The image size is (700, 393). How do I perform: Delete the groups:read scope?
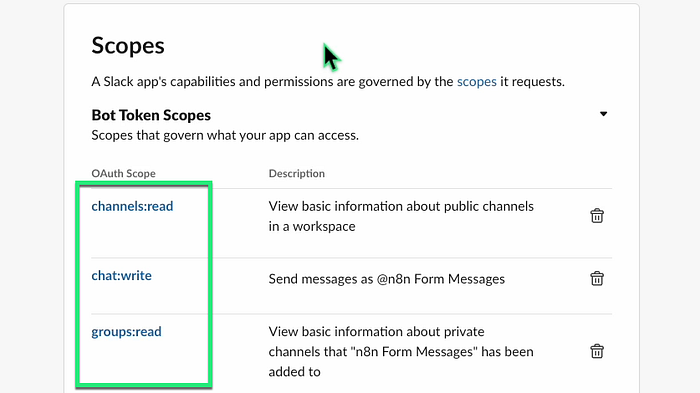597,351
